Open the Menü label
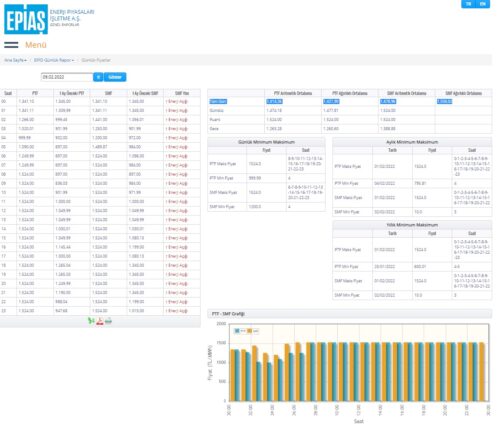Screen dimensions: 500x425 coord(36,45)
